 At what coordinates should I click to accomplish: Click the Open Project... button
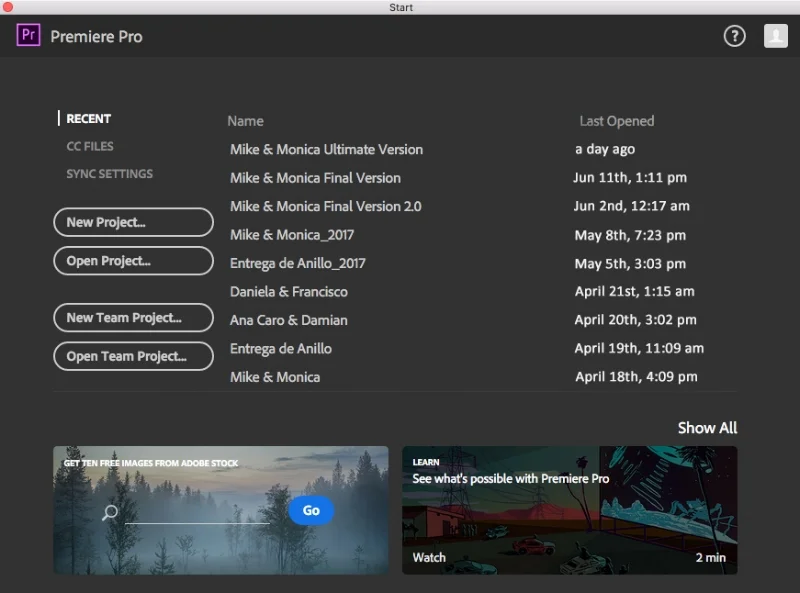coord(133,261)
